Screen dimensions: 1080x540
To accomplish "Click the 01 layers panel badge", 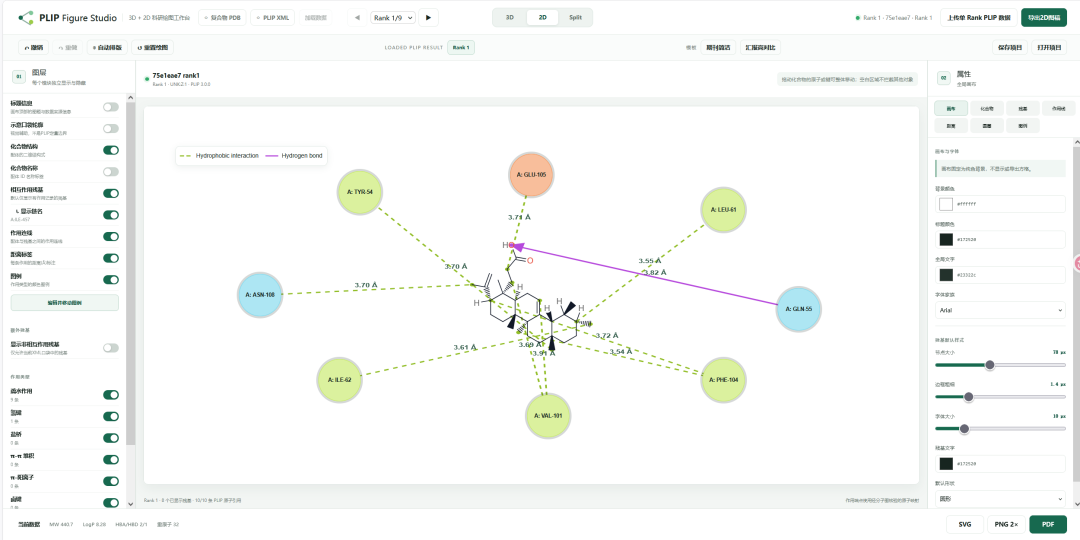I will click(x=19, y=76).
